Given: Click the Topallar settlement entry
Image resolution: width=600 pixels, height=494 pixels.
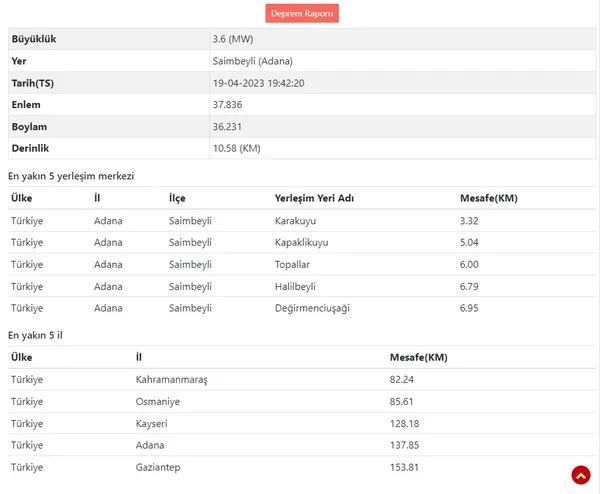Looking at the screenshot, I should (x=292, y=264).
